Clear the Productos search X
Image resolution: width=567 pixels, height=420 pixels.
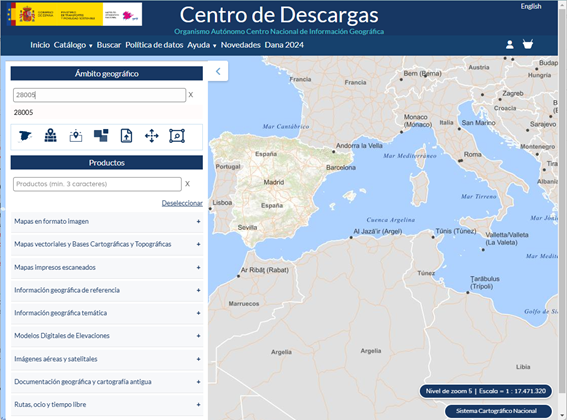187,184
